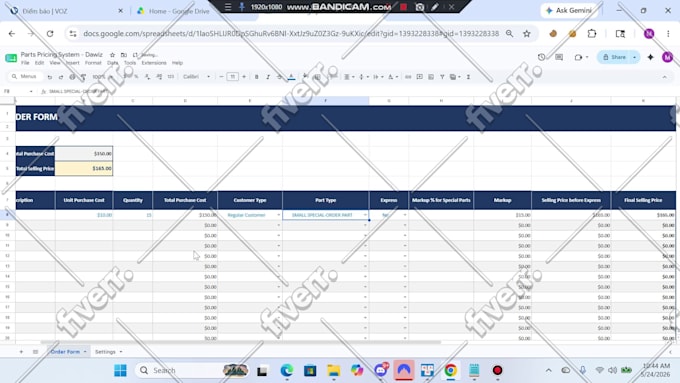This screenshot has height=383, width=680.
Task: Click the Share button
Action: [x=614, y=57]
